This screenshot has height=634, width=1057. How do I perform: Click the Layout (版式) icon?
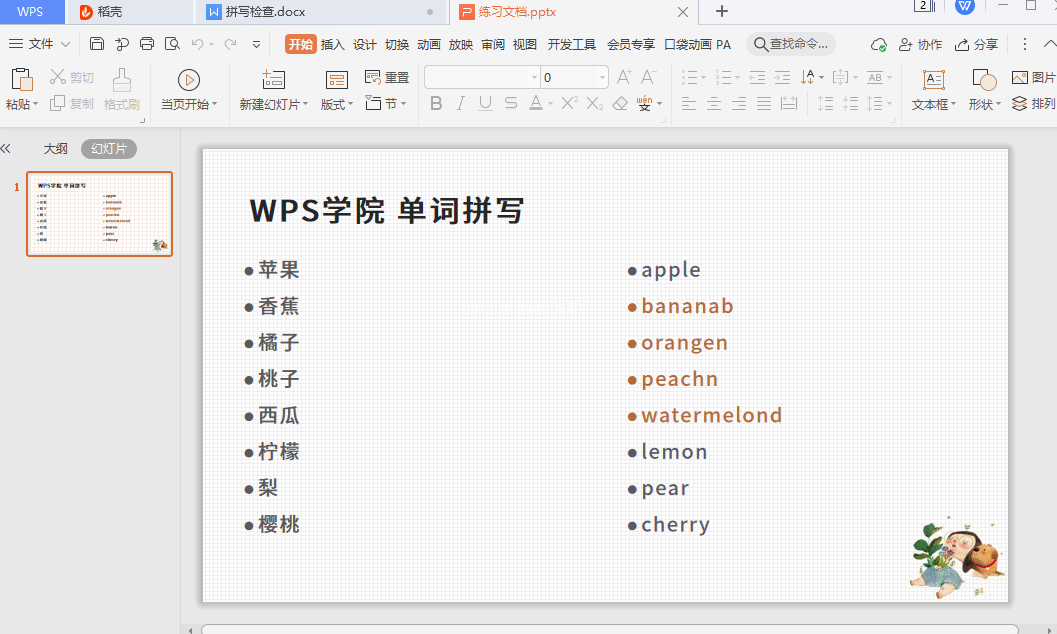(336, 80)
